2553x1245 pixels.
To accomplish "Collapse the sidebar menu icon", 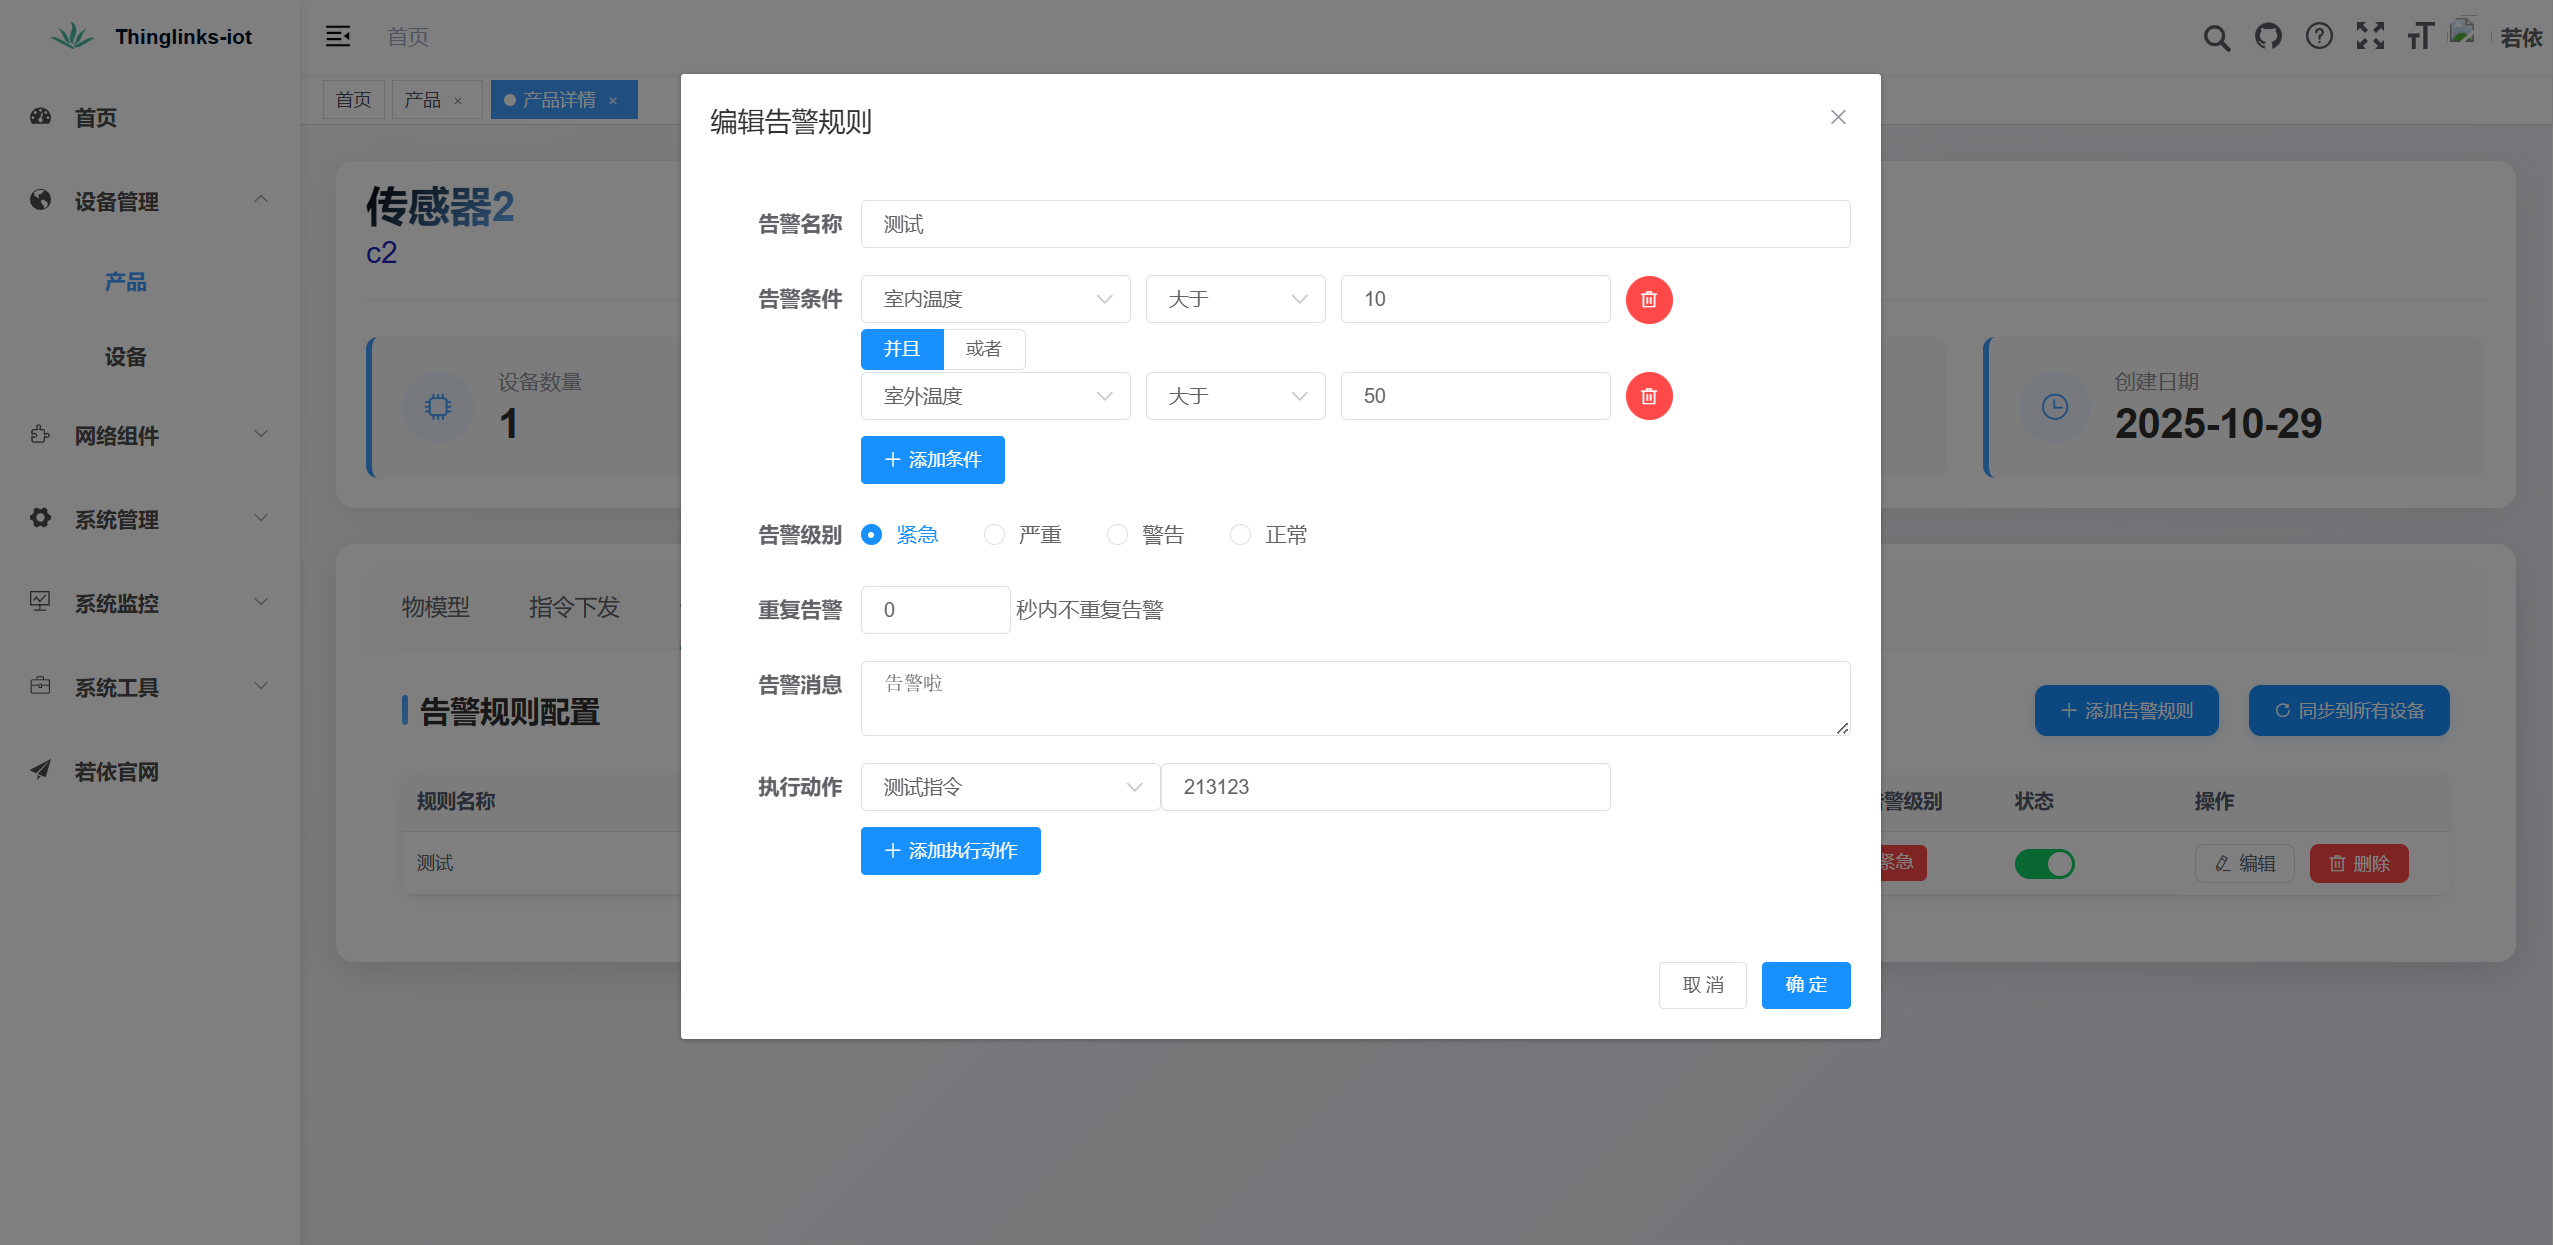I will tap(337, 36).
